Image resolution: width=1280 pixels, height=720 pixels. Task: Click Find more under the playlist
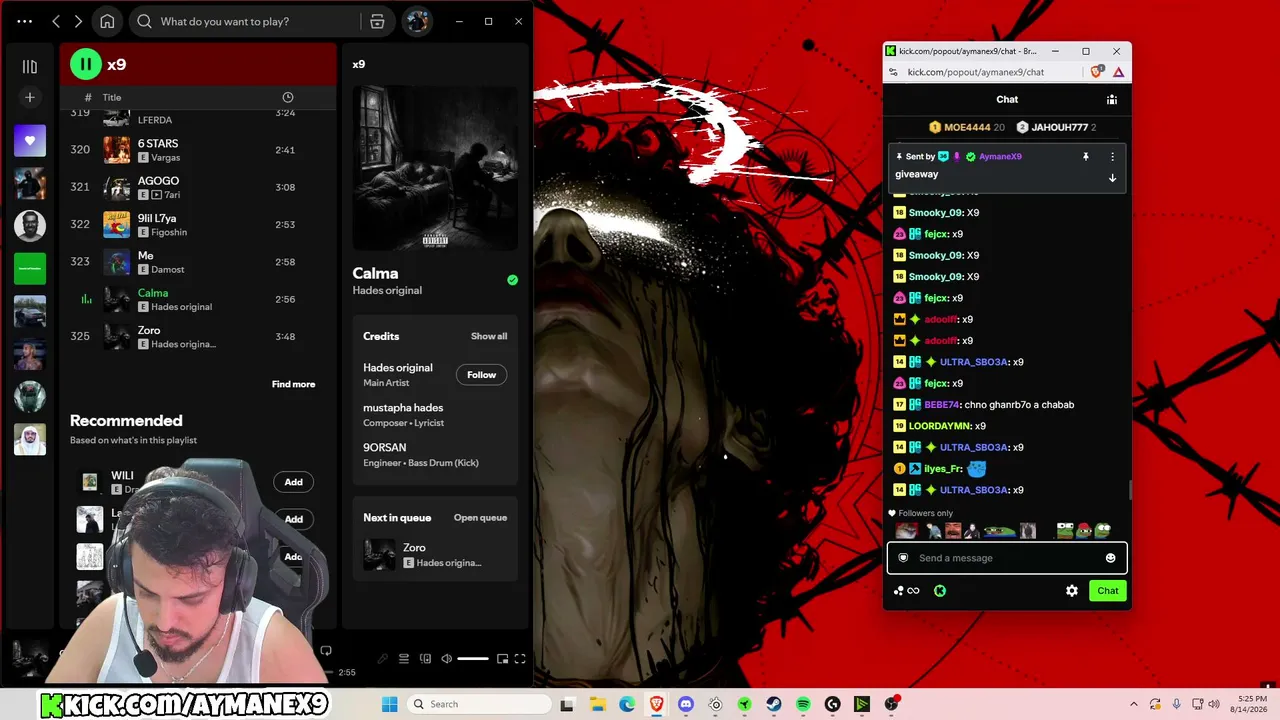(293, 384)
